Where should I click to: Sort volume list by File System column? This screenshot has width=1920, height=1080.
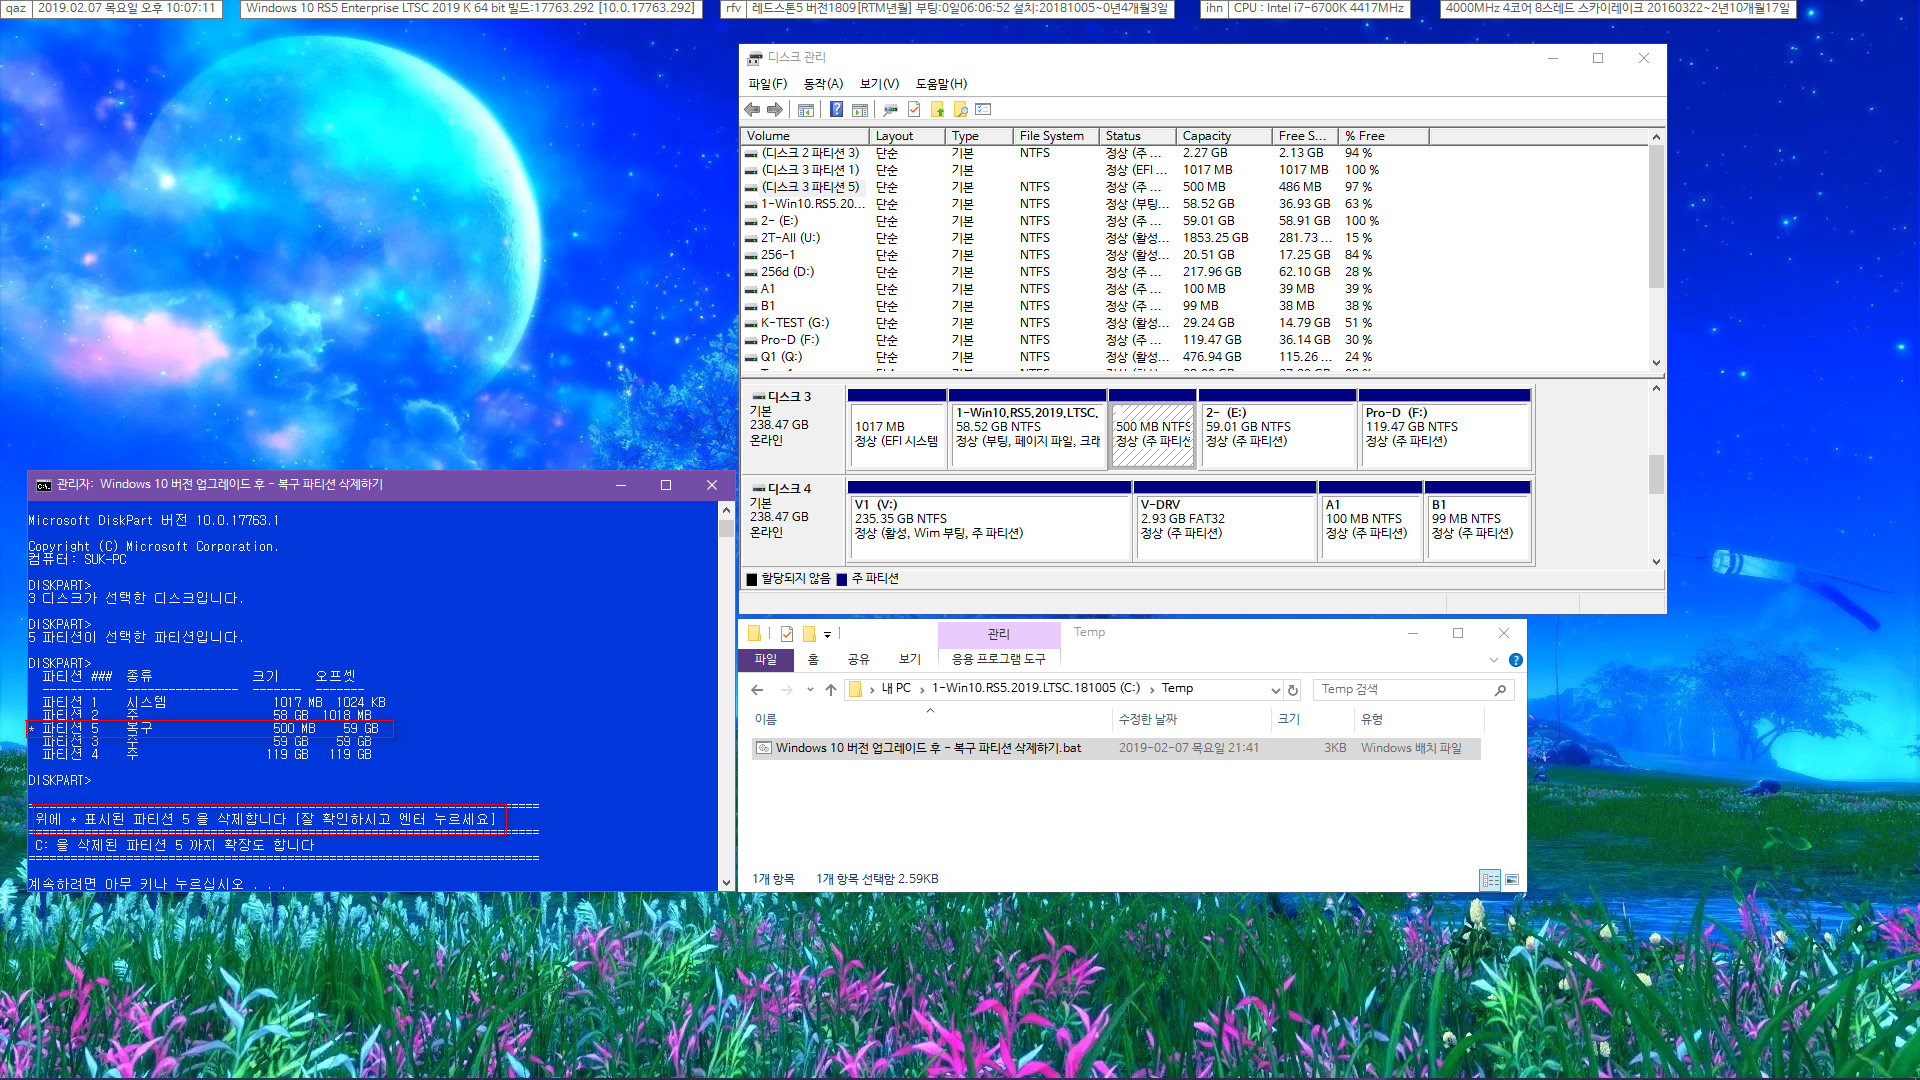pos(1055,136)
